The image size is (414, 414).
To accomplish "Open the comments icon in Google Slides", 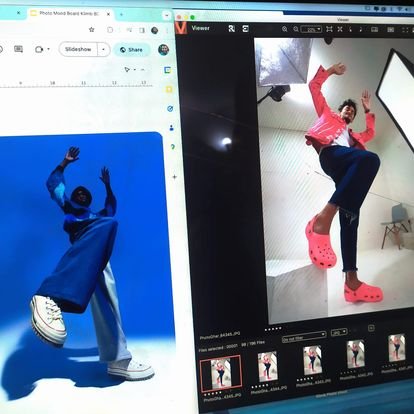I will [18, 49].
